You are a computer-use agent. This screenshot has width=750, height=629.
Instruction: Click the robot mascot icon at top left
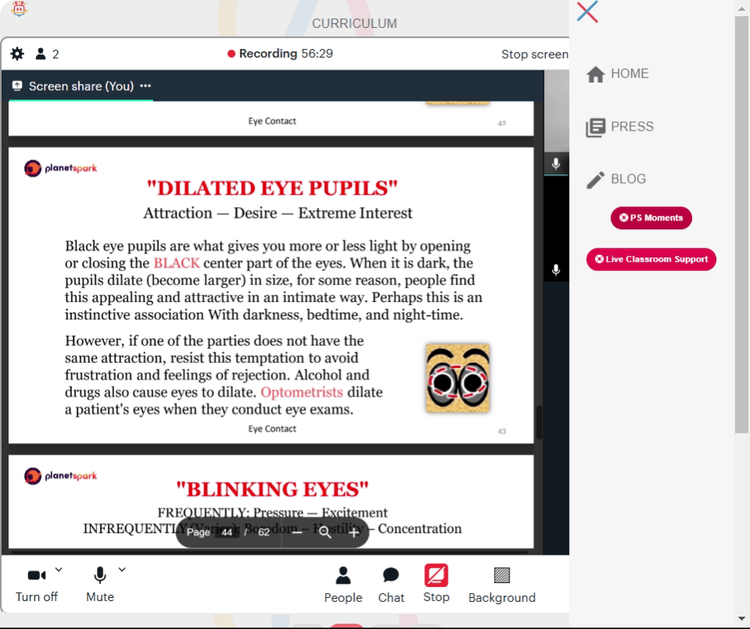(19, 8)
